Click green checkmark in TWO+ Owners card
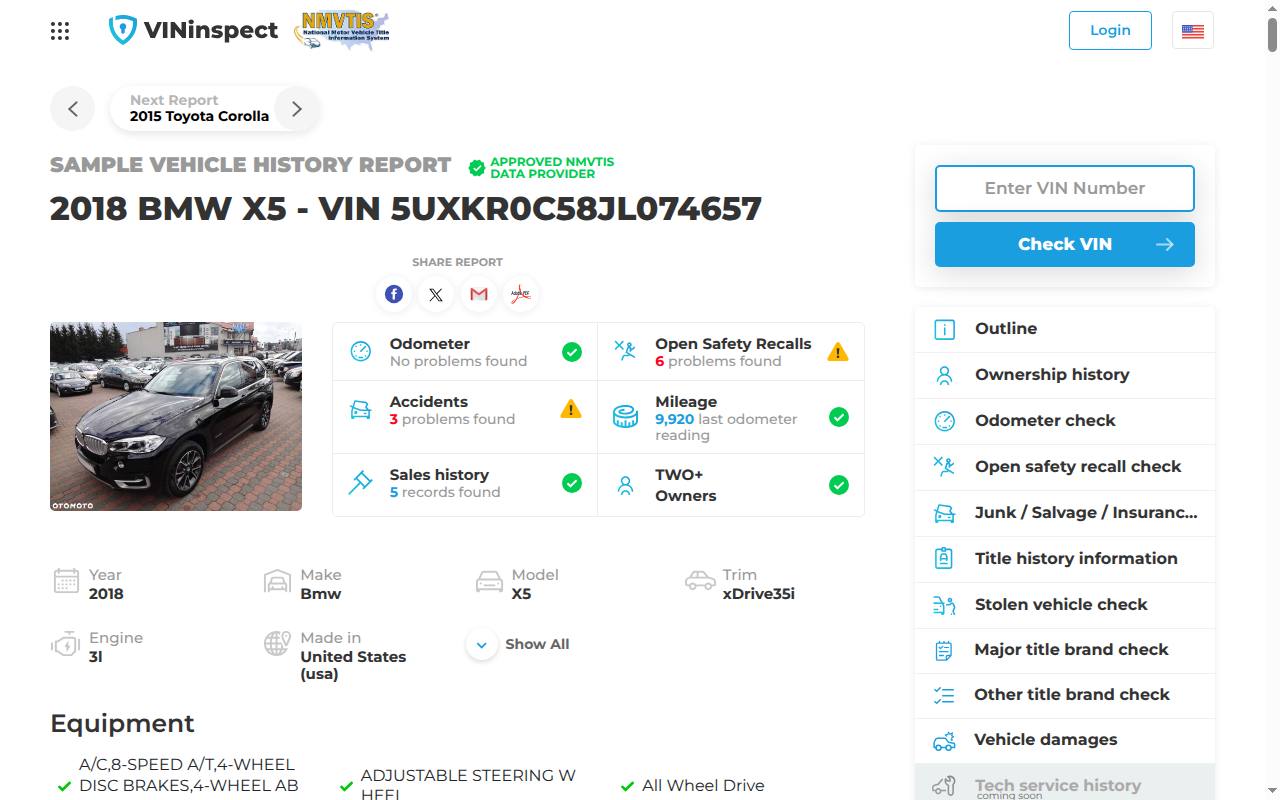 click(839, 485)
